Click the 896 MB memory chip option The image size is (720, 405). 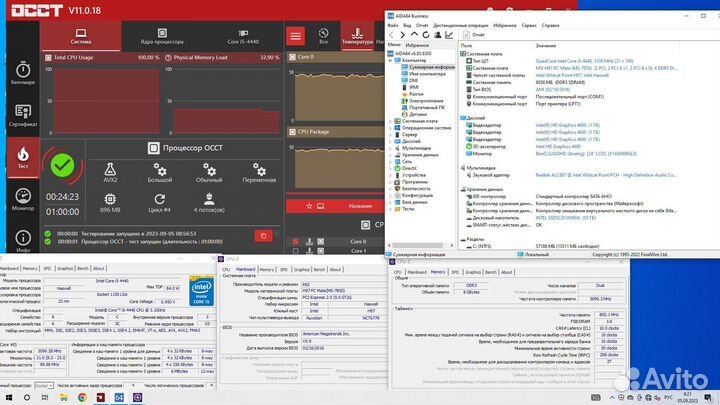point(110,203)
